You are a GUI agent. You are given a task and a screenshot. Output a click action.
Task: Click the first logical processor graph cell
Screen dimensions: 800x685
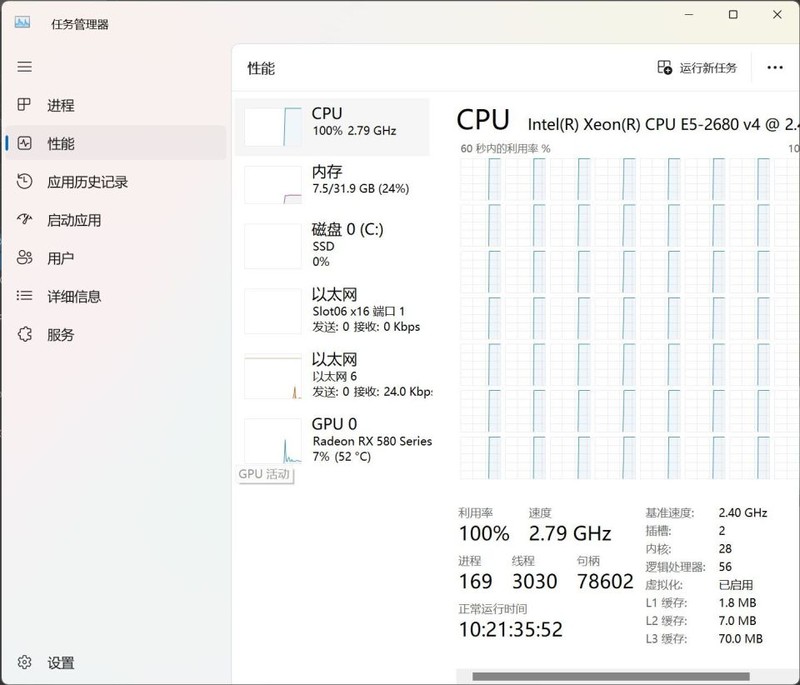(480, 179)
